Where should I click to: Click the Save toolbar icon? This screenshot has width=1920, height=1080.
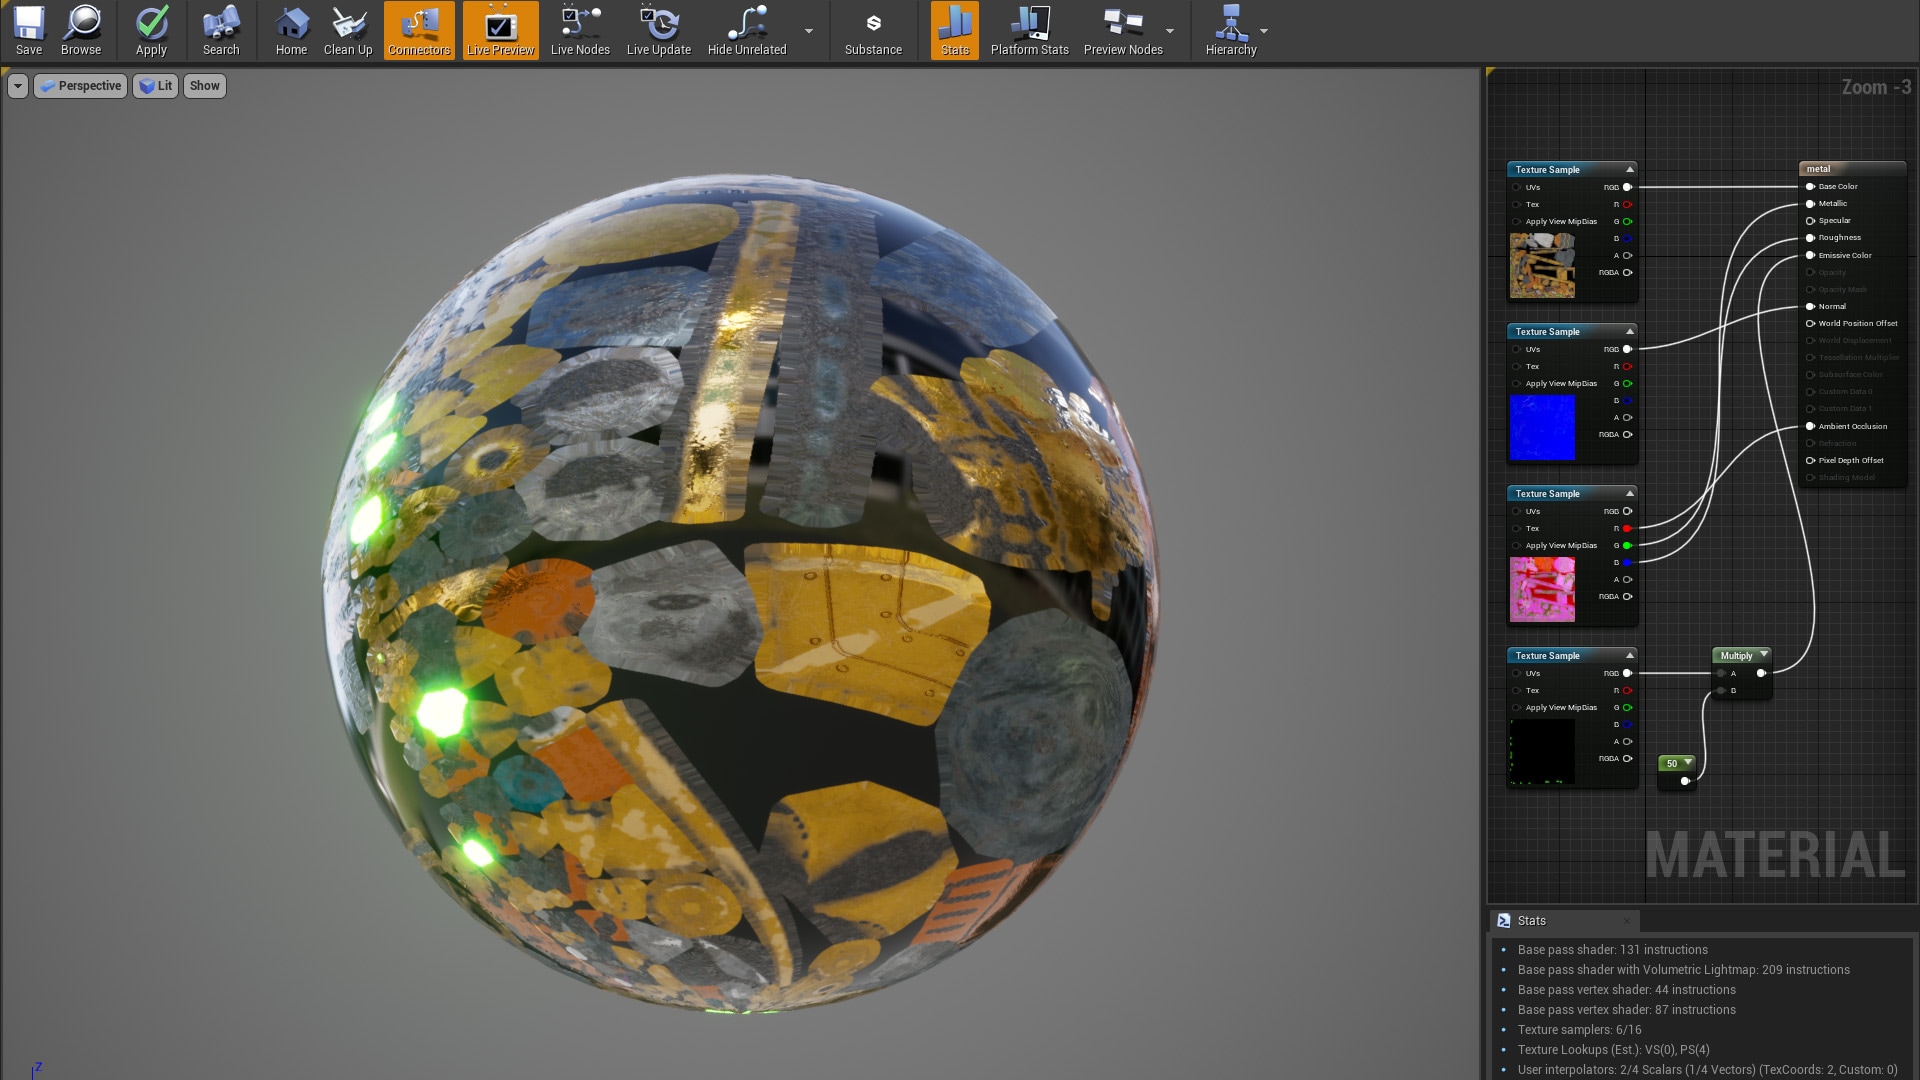pyautogui.click(x=29, y=30)
